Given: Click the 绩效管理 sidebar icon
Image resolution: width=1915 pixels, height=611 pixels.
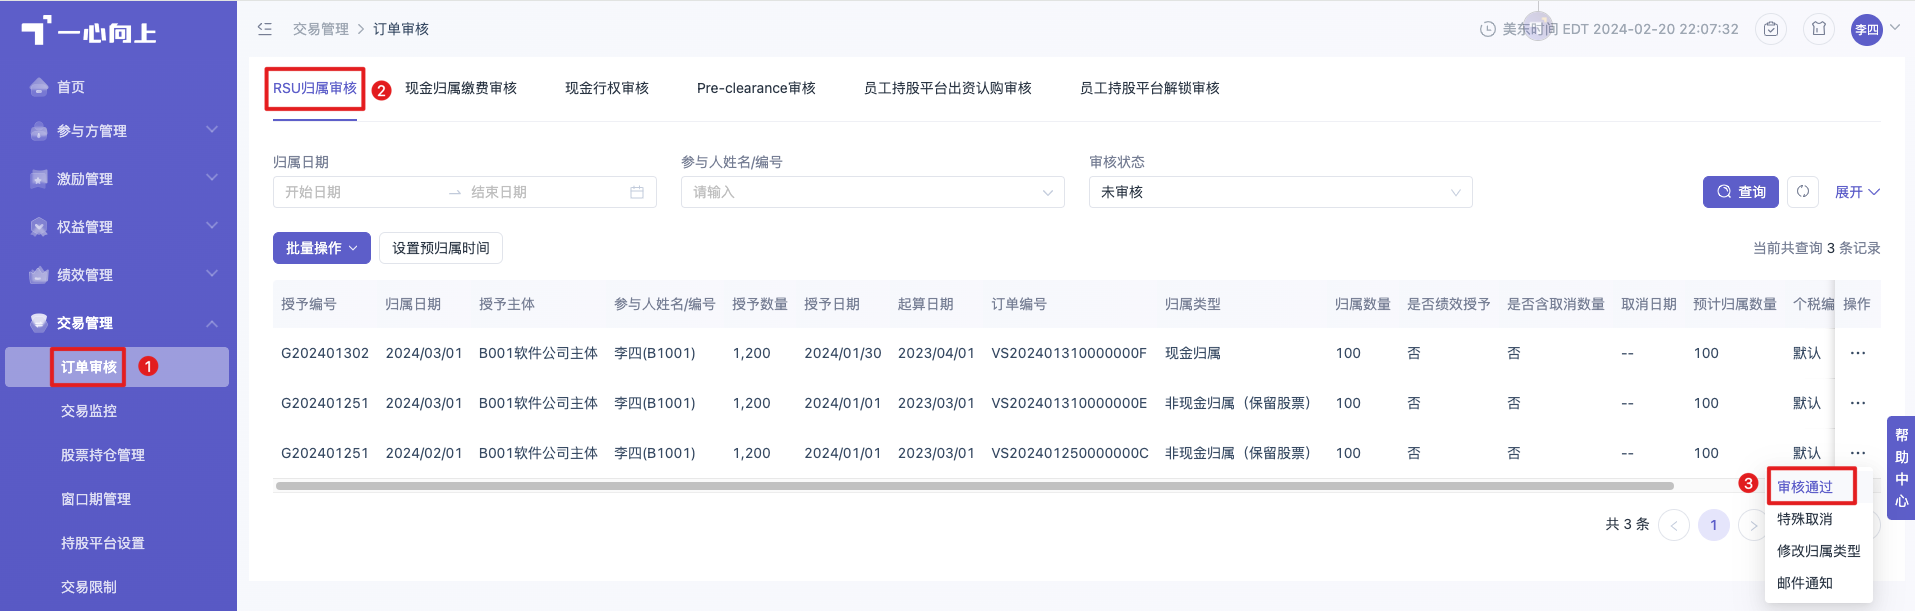Looking at the screenshot, I should tap(39, 275).
